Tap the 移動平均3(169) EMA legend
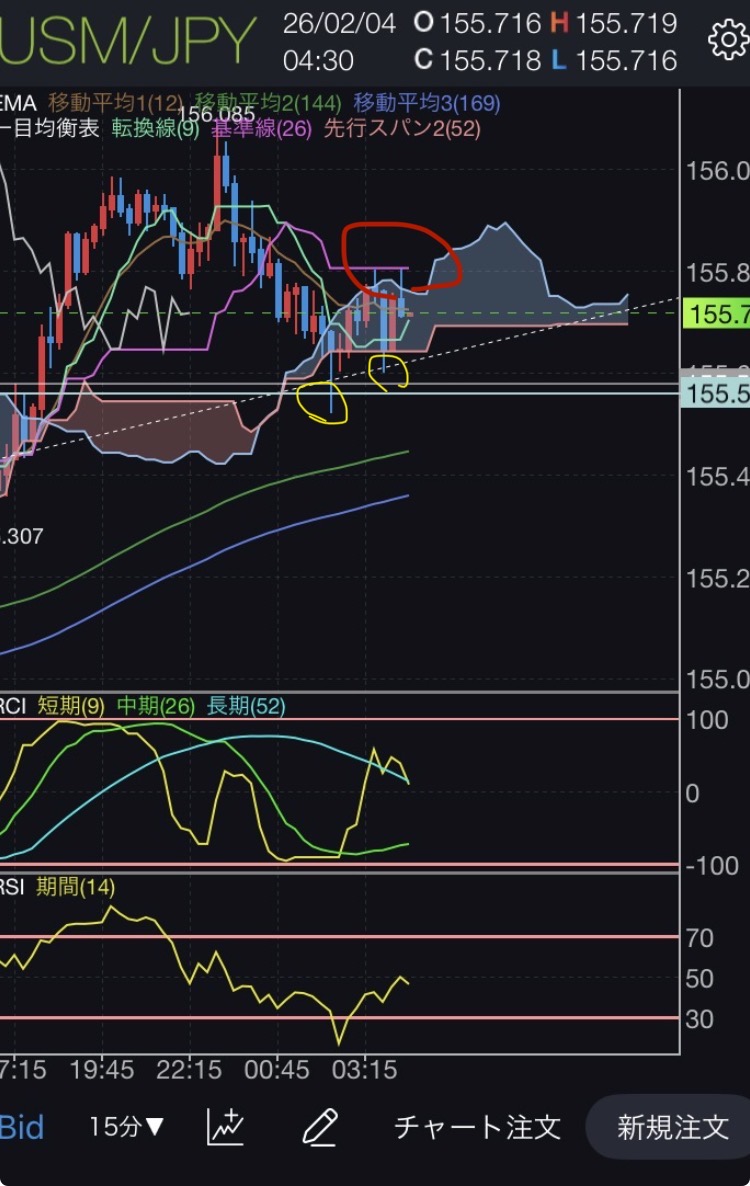This screenshot has width=750, height=1186. tap(427, 102)
